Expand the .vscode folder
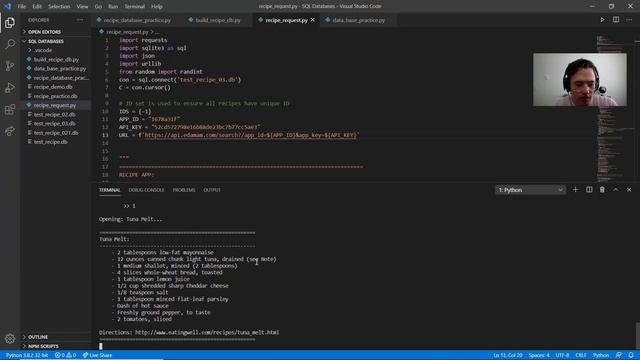Image resolution: width=640 pixels, height=360 pixels. click(x=43, y=50)
